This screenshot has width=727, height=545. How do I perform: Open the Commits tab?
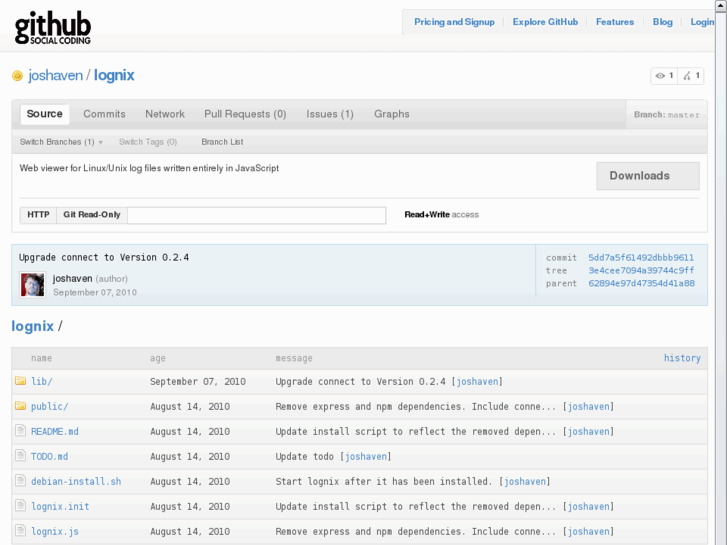tap(104, 114)
